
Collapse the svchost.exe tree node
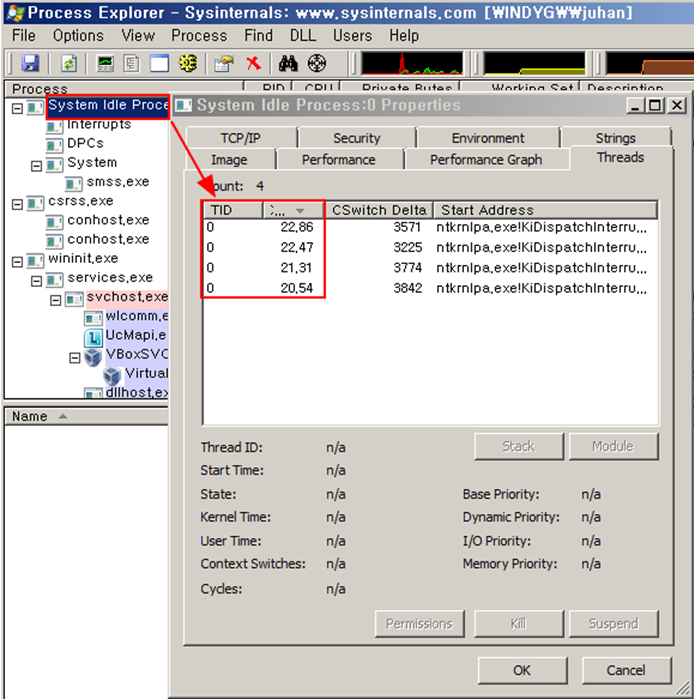pos(55,300)
